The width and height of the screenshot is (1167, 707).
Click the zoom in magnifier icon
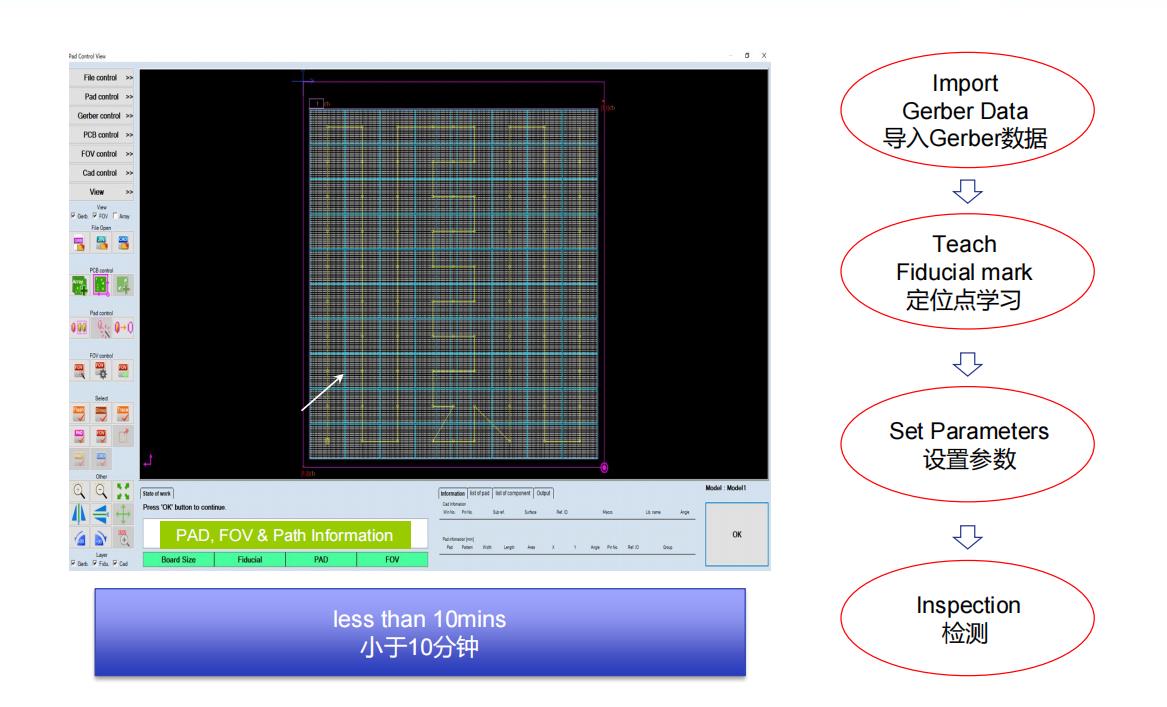(x=79, y=490)
